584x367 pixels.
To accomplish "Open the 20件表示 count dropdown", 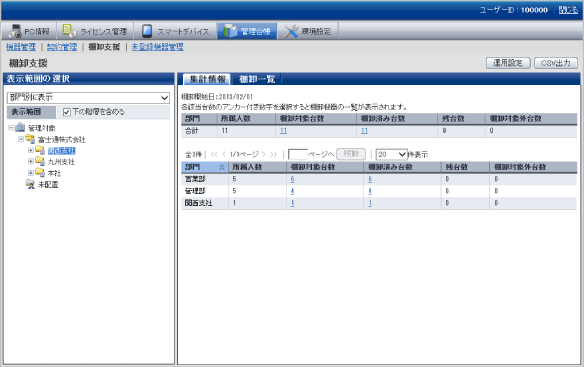I will 391,154.
